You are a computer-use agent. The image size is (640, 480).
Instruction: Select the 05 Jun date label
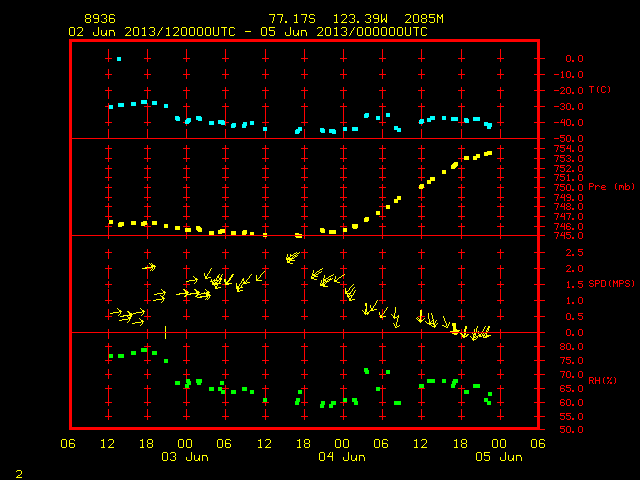[x=499, y=456]
